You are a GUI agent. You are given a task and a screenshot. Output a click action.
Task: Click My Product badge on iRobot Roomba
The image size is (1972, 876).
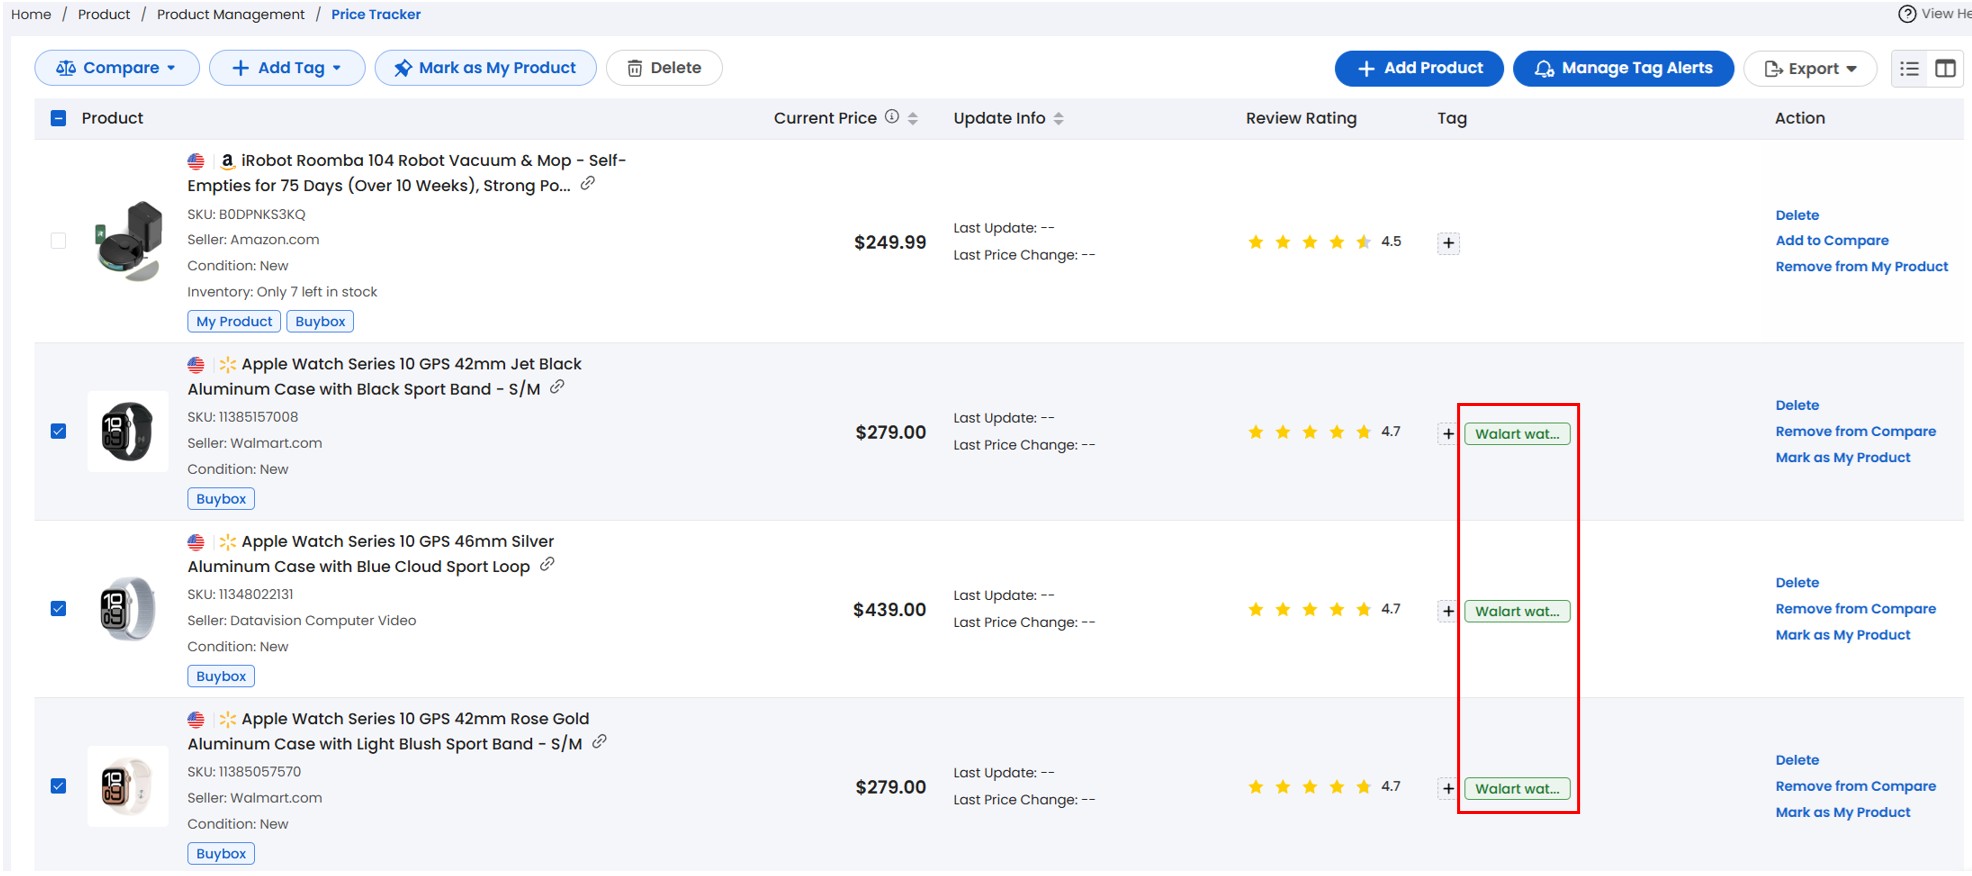234,322
